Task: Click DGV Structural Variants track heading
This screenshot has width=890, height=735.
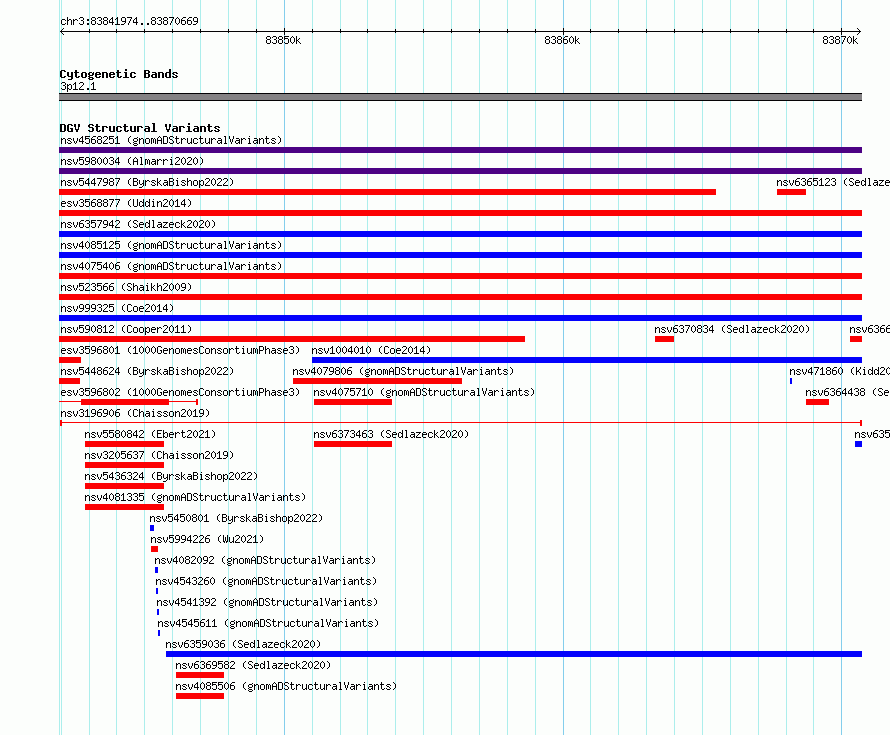Action: (140, 128)
